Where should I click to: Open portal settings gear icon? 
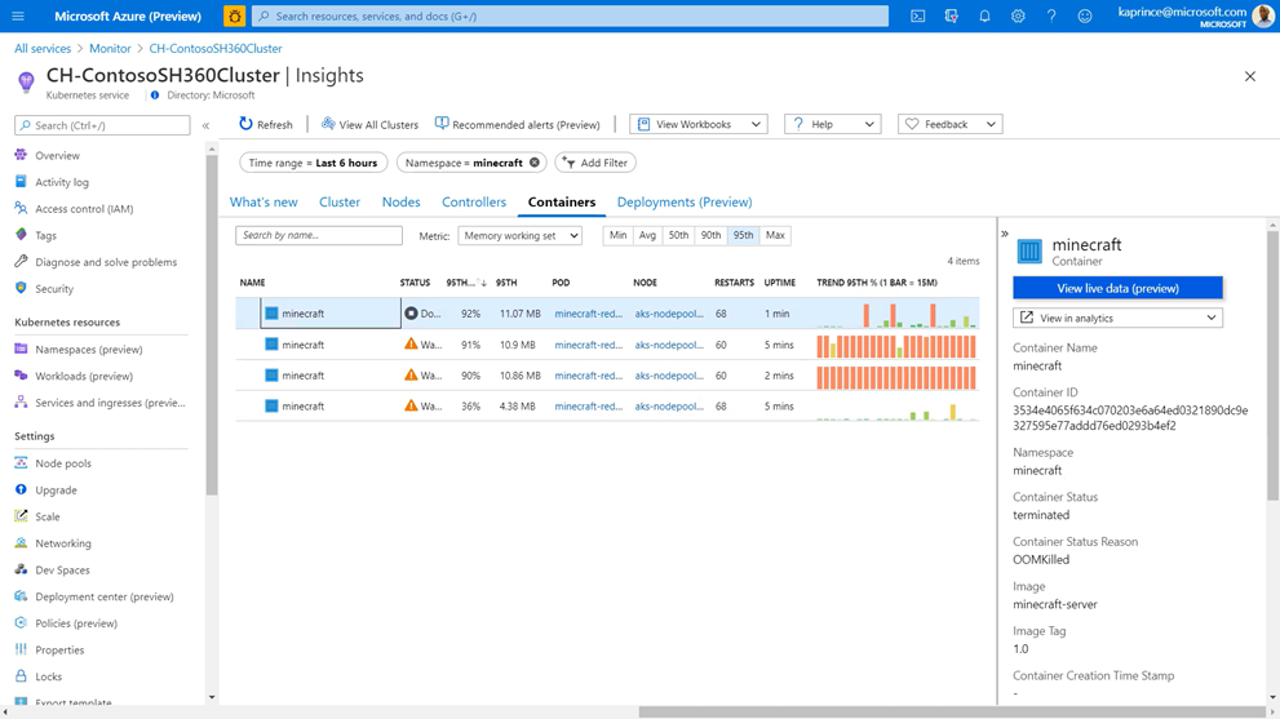click(x=1018, y=16)
